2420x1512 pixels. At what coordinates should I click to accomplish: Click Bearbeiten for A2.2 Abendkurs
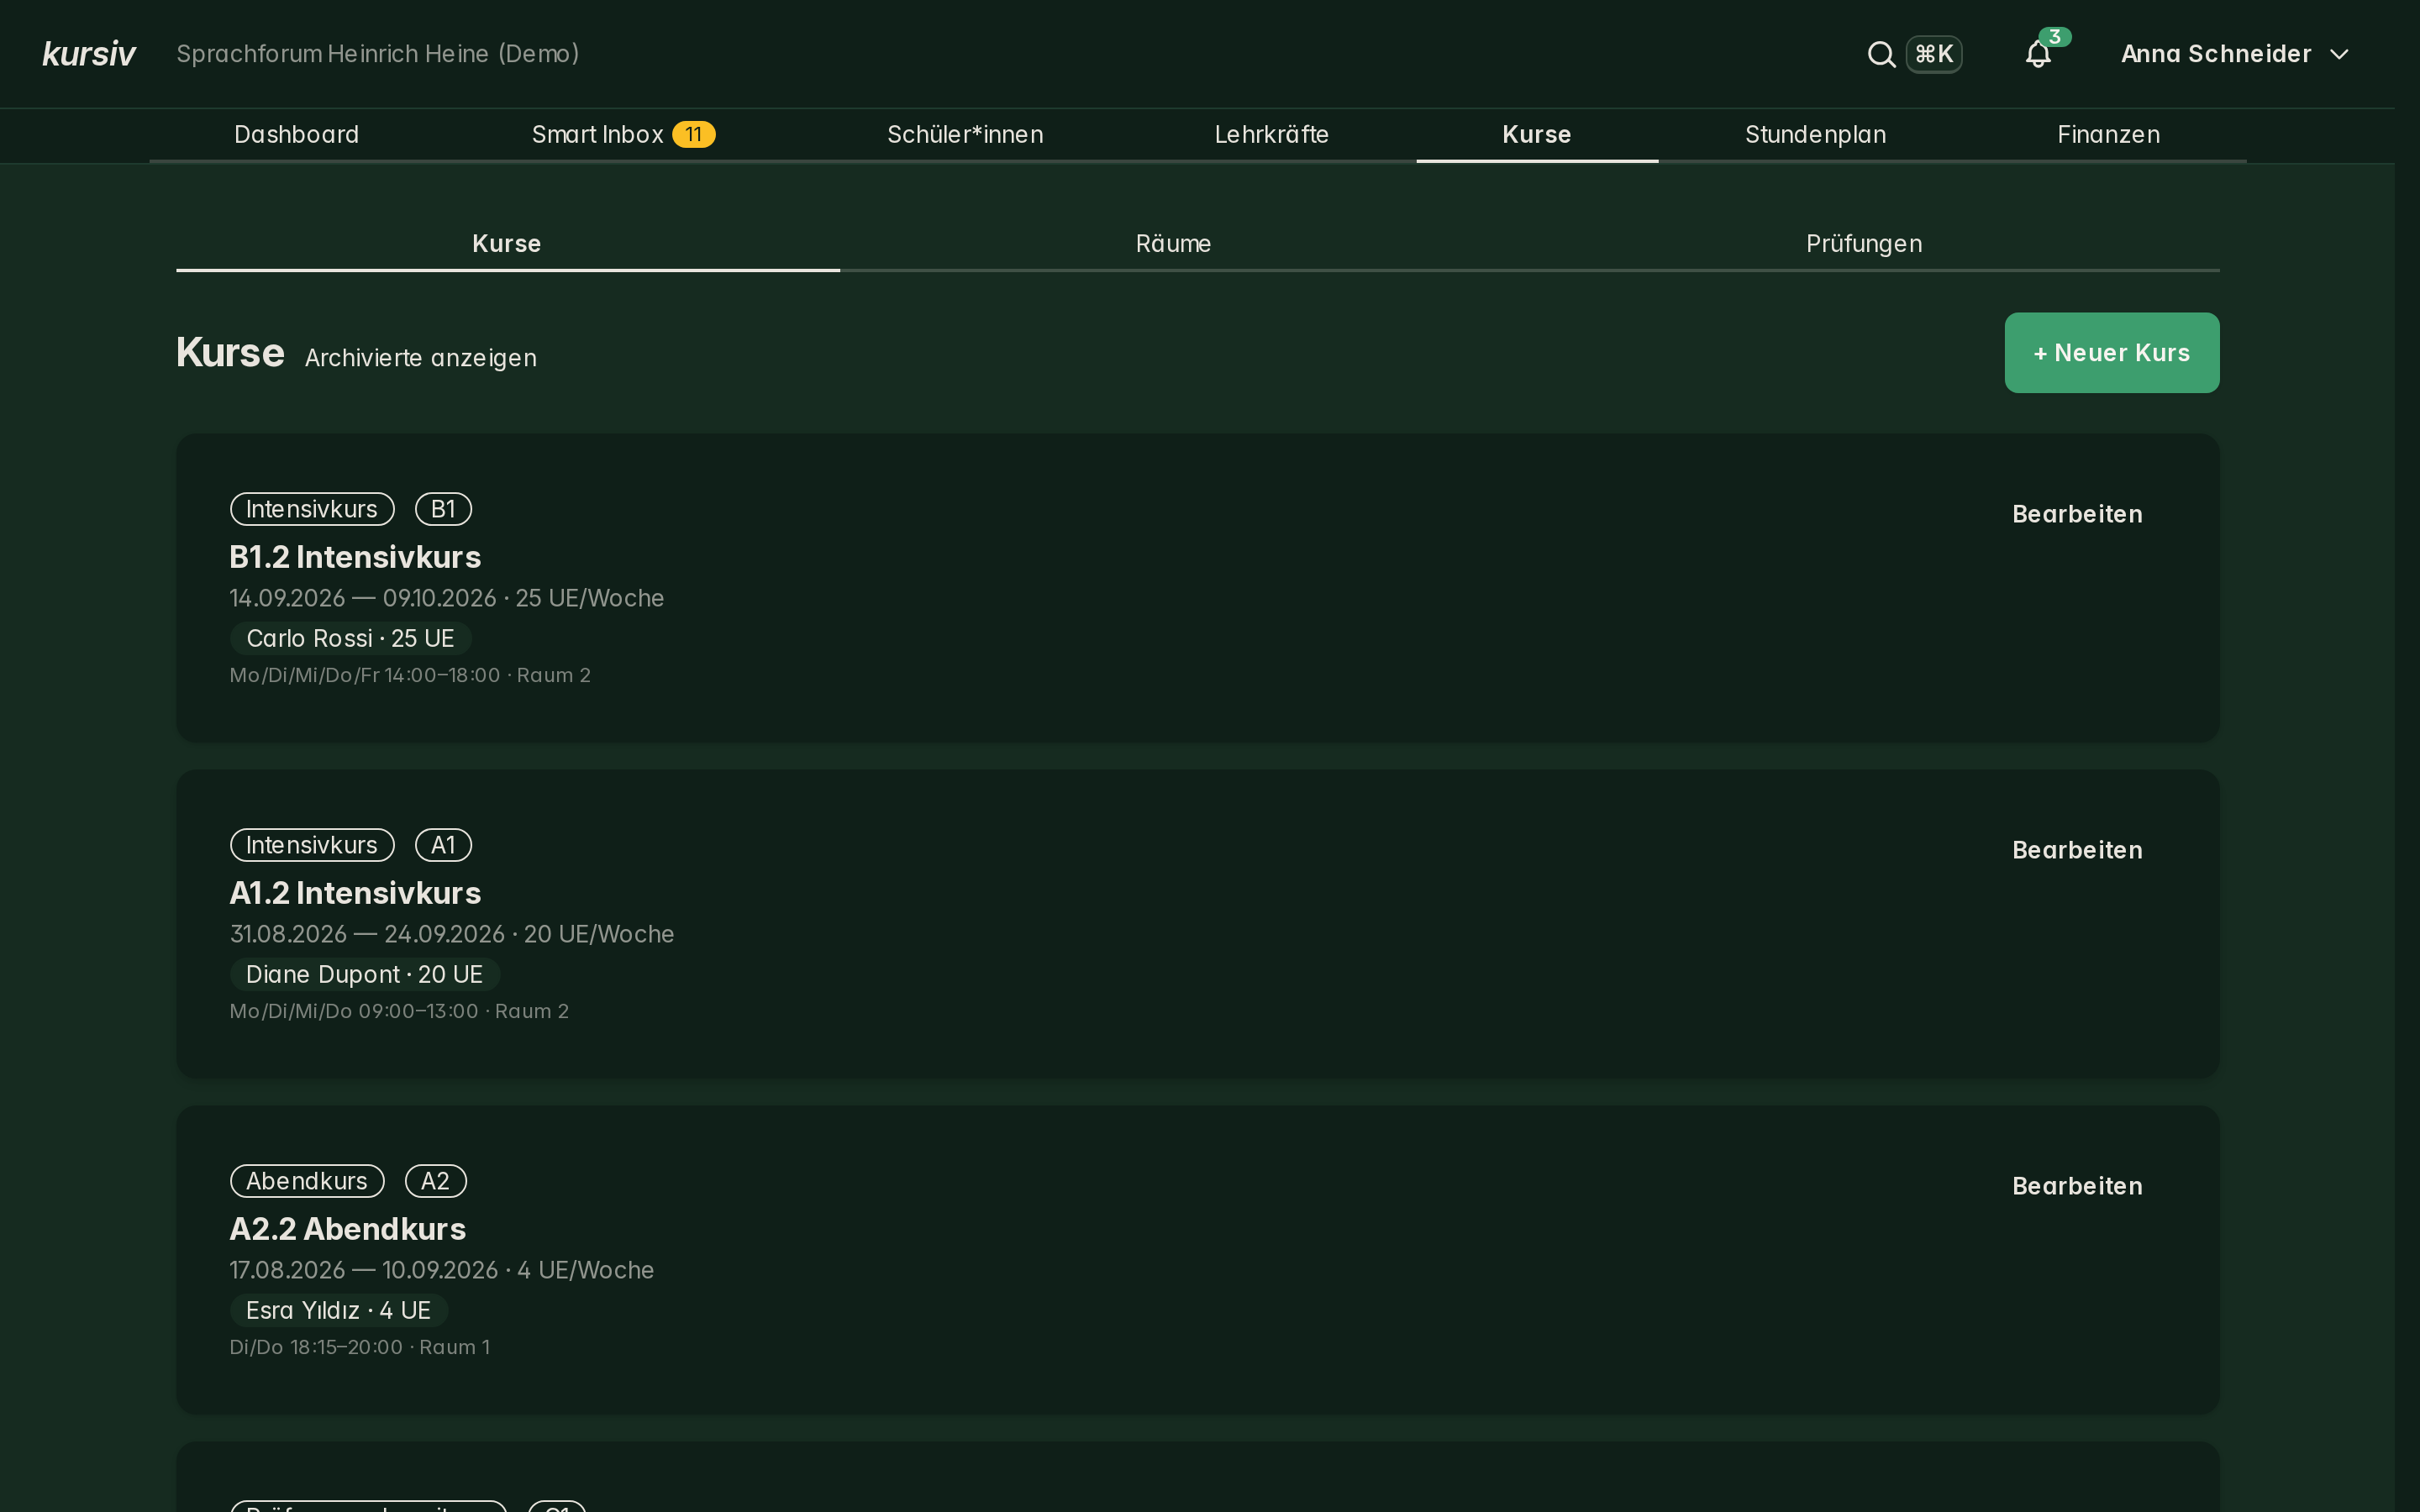tap(2077, 1186)
